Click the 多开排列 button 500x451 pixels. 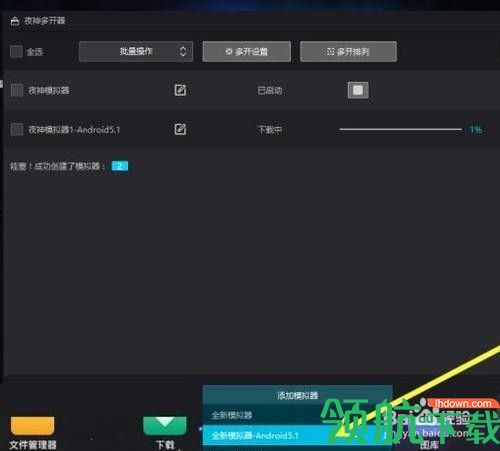pos(348,52)
